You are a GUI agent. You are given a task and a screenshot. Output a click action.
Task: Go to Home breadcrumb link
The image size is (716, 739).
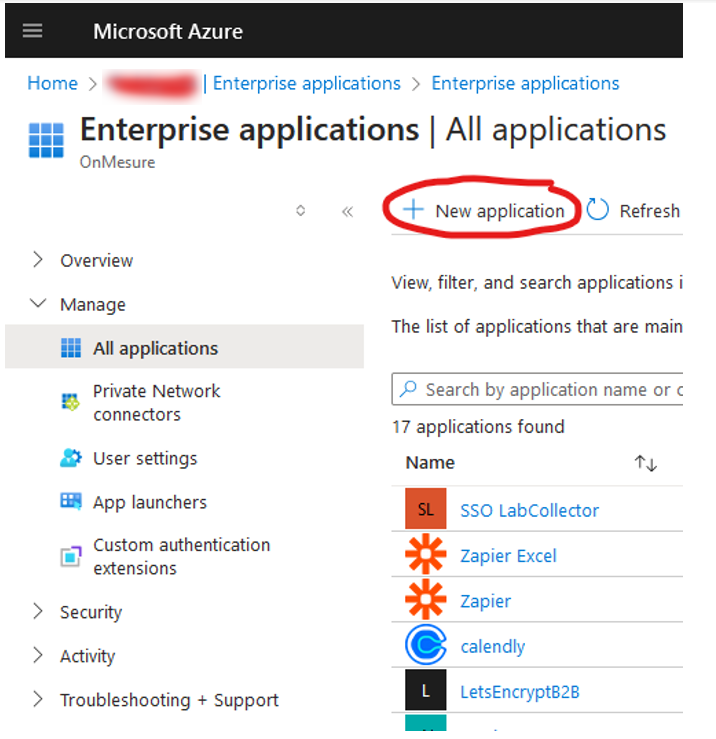(x=52, y=83)
